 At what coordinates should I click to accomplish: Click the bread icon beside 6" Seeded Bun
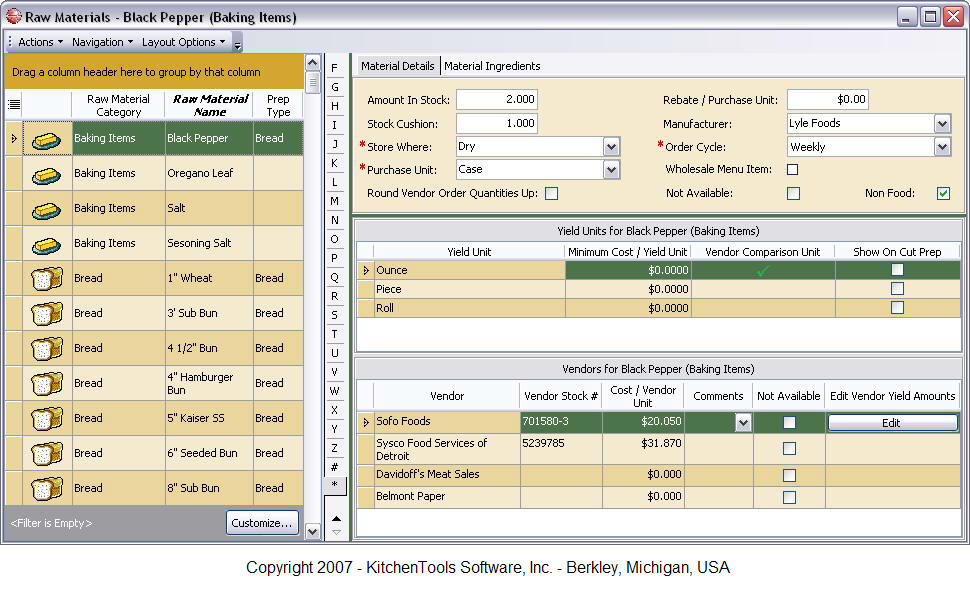(x=46, y=454)
